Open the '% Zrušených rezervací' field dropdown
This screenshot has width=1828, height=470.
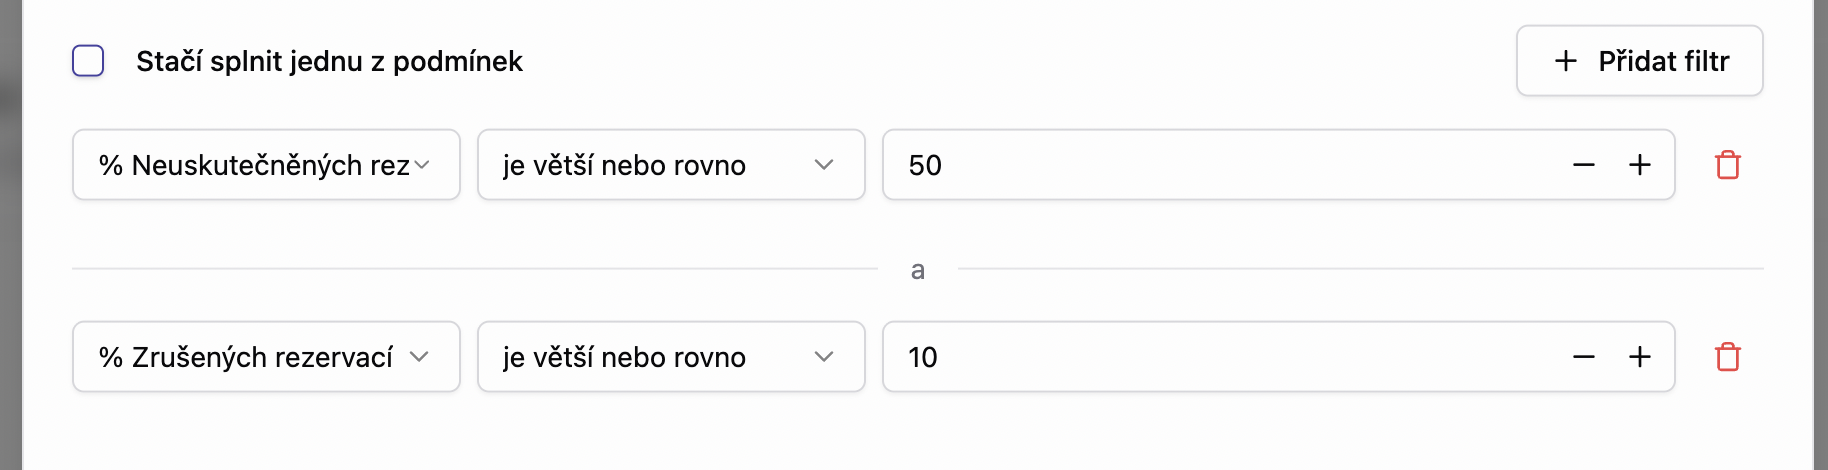tap(246, 357)
